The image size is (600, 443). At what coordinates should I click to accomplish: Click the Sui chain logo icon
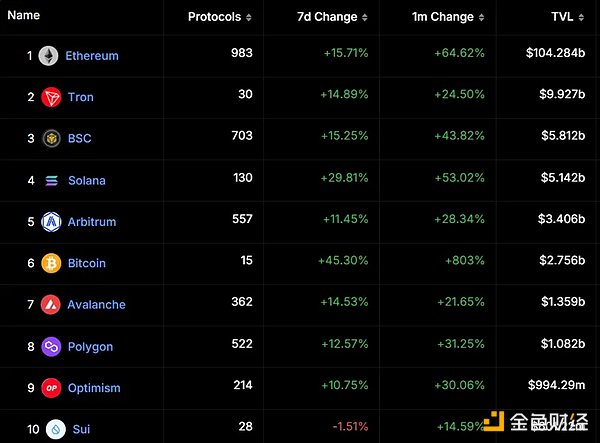pos(55,429)
